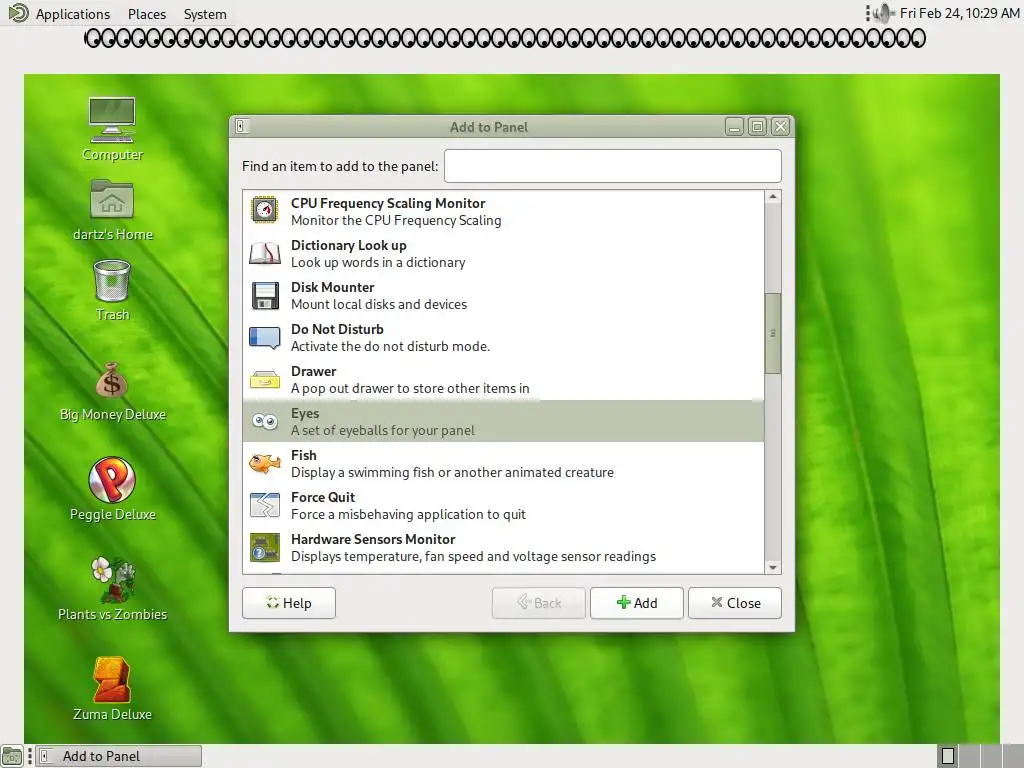Select the Do Not Disturb icon
This screenshot has width=1024, height=768.
coord(264,338)
